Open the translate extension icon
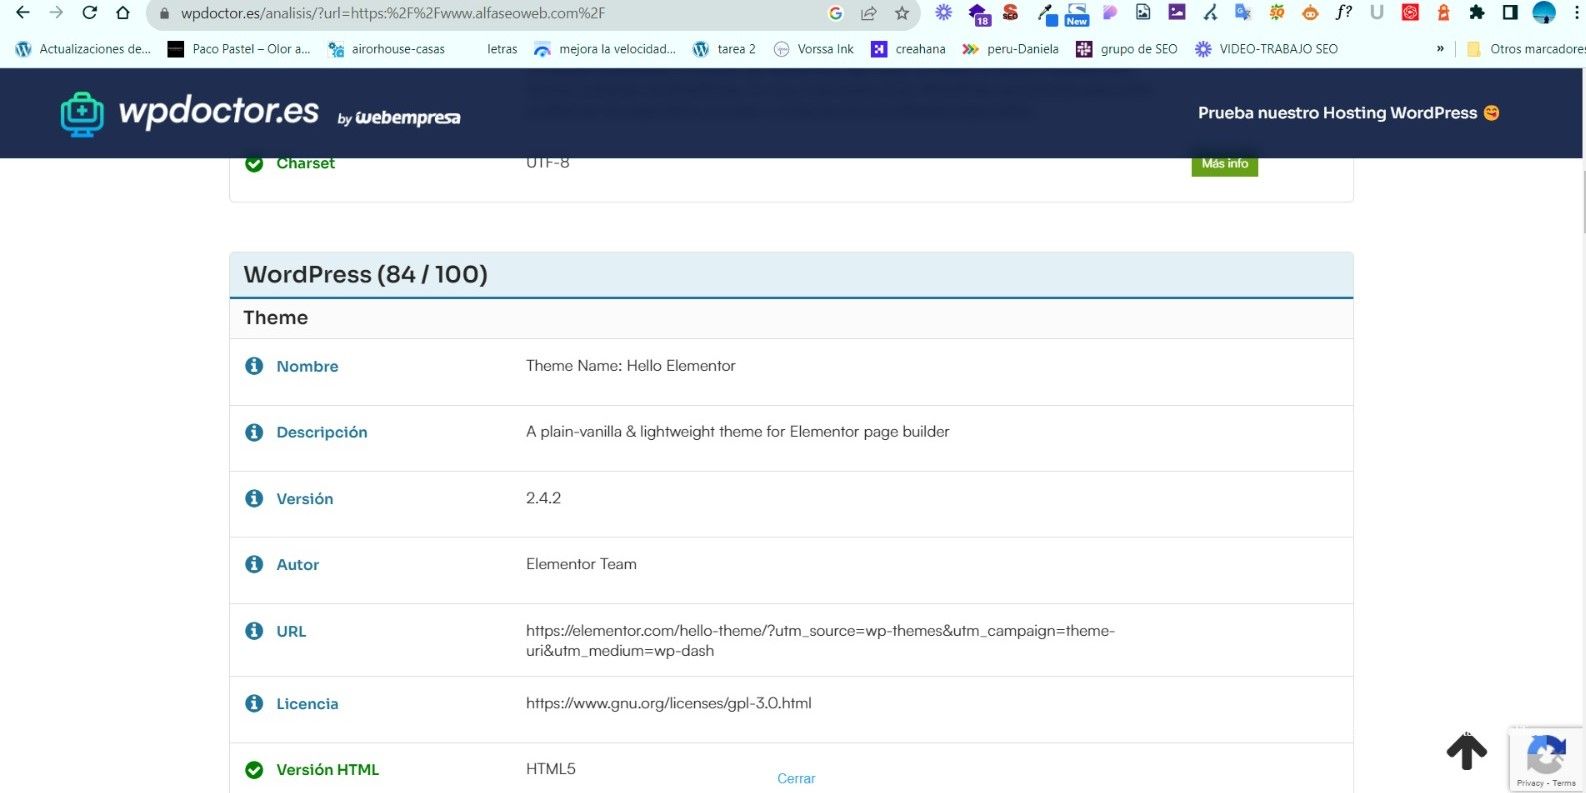Screen dimensions: 1586x793 pyautogui.click(x=1243, y=13)
